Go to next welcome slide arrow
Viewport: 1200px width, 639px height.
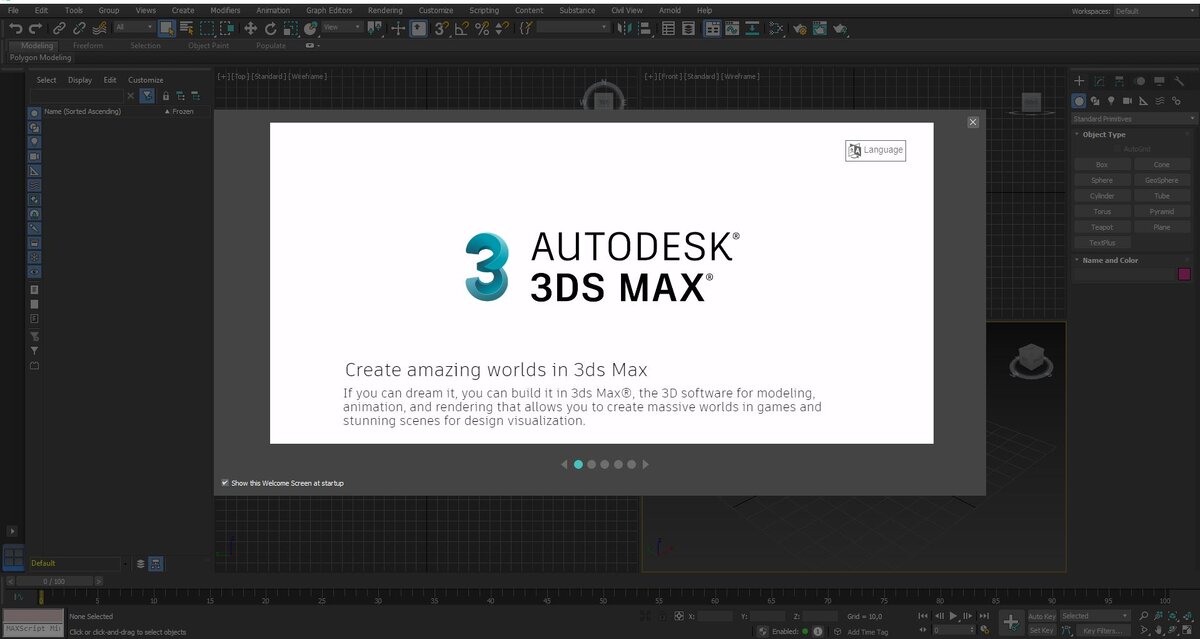[x=646, y=464]
